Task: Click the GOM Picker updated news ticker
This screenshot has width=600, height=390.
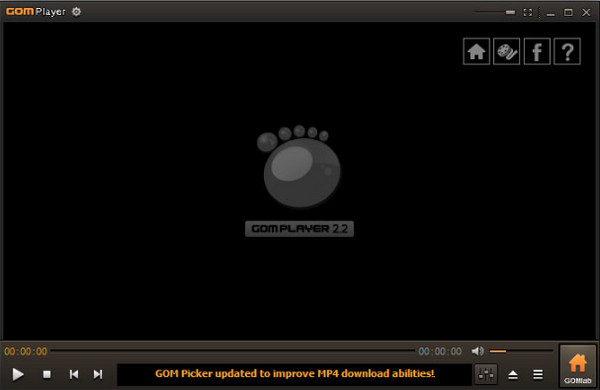Action: click(x=295, y=374)
